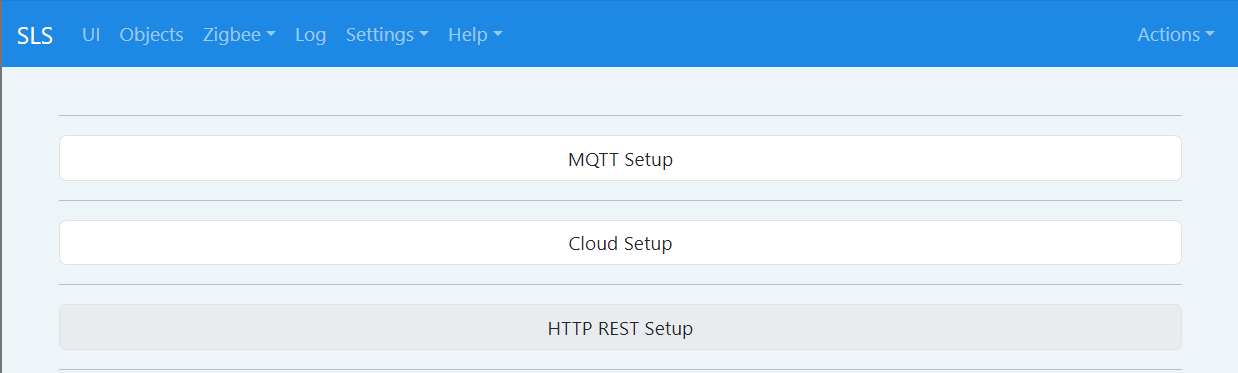Click the caret arrow beside Actions
The height and width of the screenshot is (373, 1238).
[x=1210, y=35]
